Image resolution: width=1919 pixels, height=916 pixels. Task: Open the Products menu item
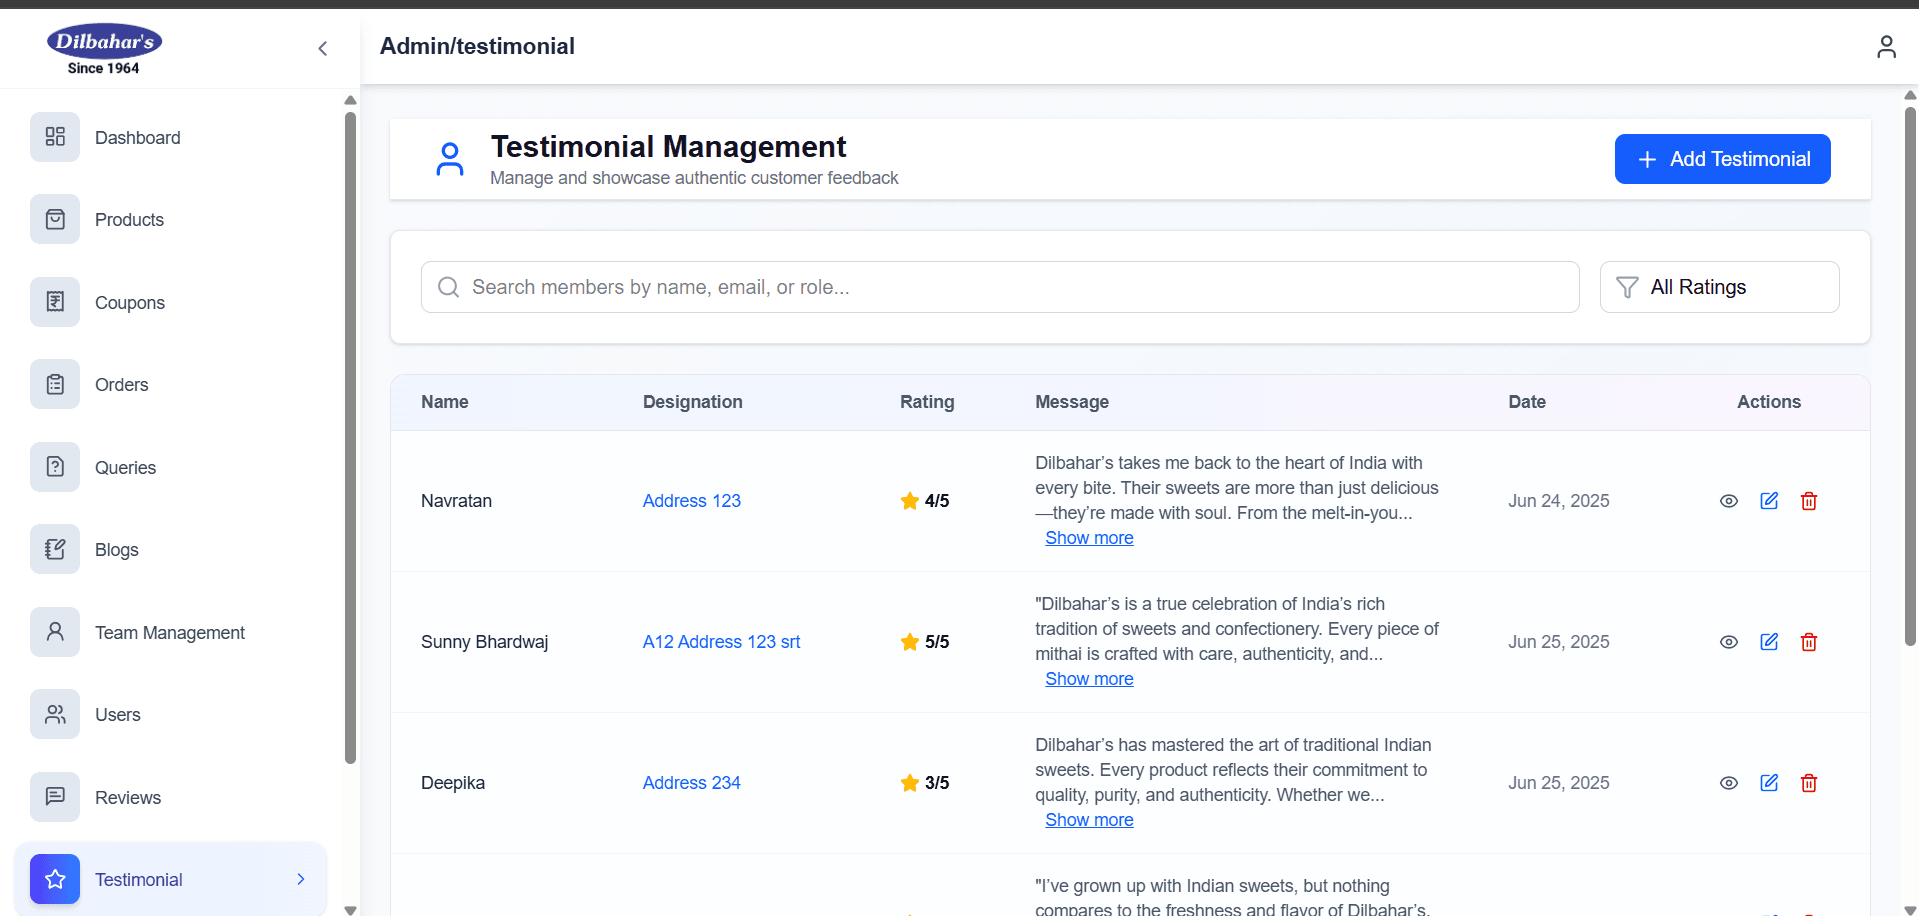(x=171, y=219)
